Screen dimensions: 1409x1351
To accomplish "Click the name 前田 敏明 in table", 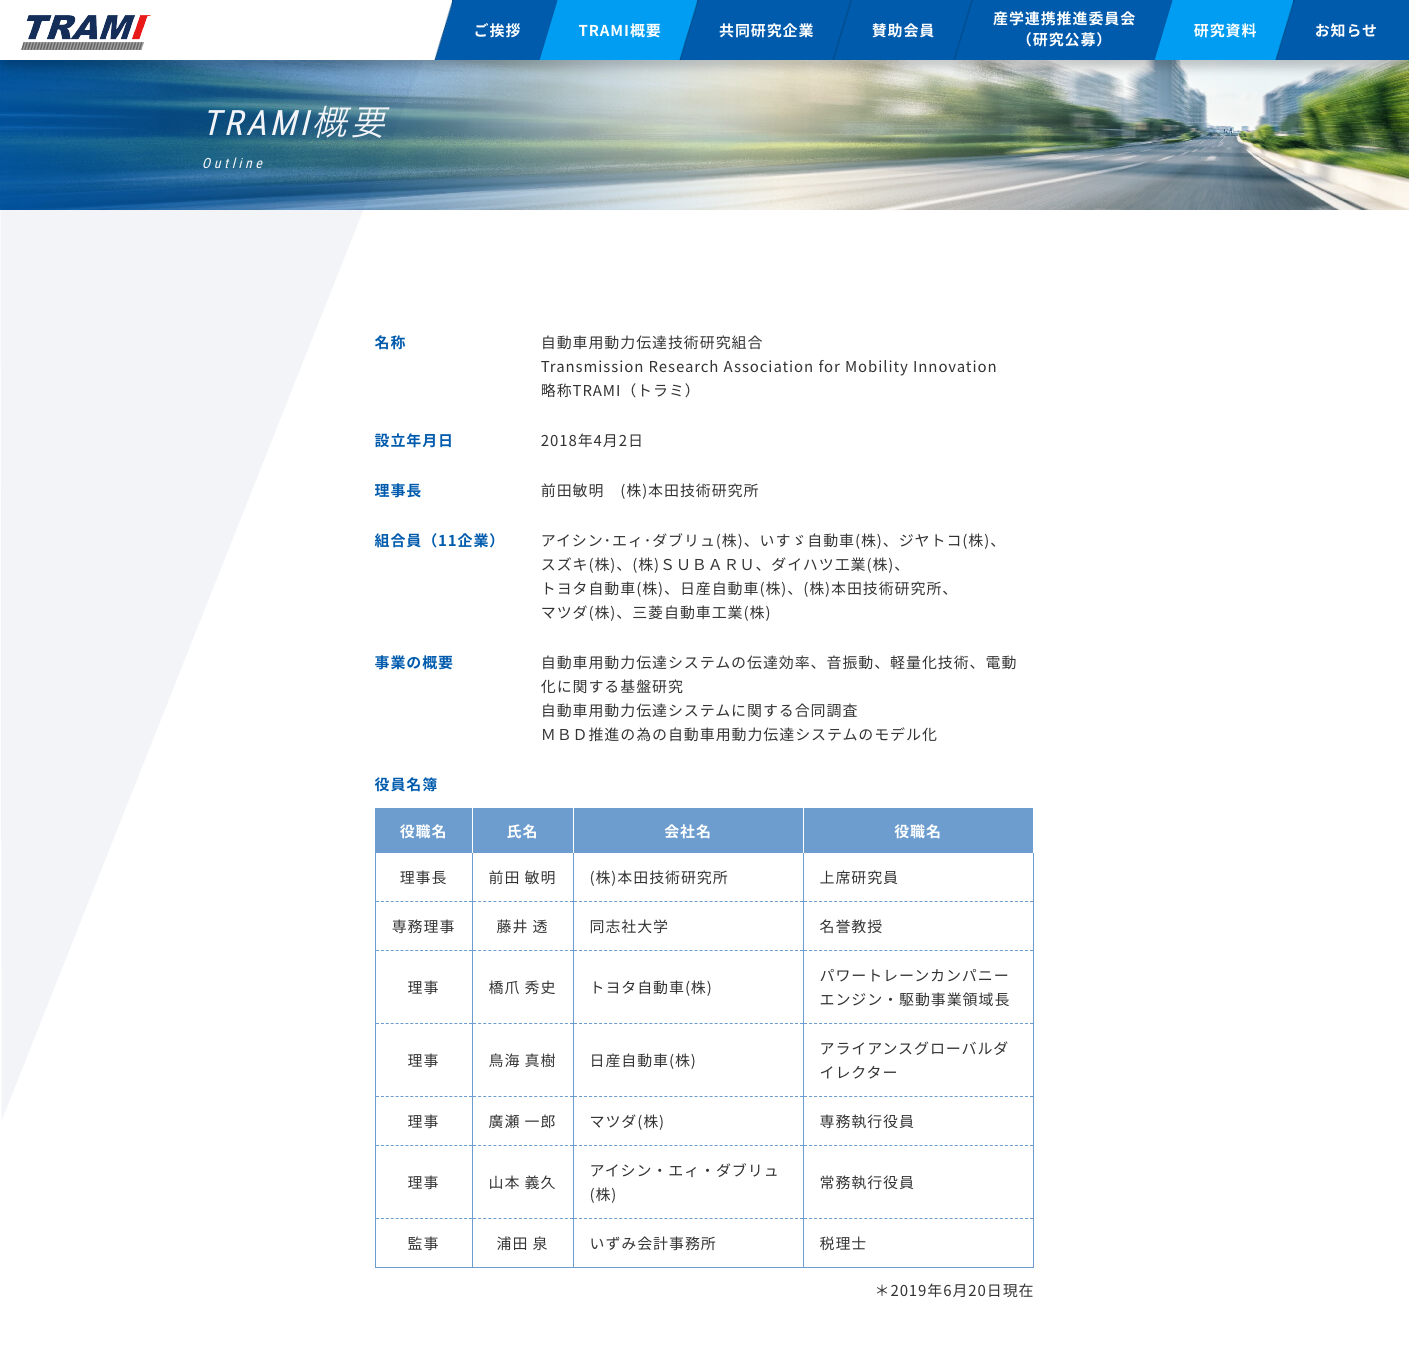I will click(522, 877).
